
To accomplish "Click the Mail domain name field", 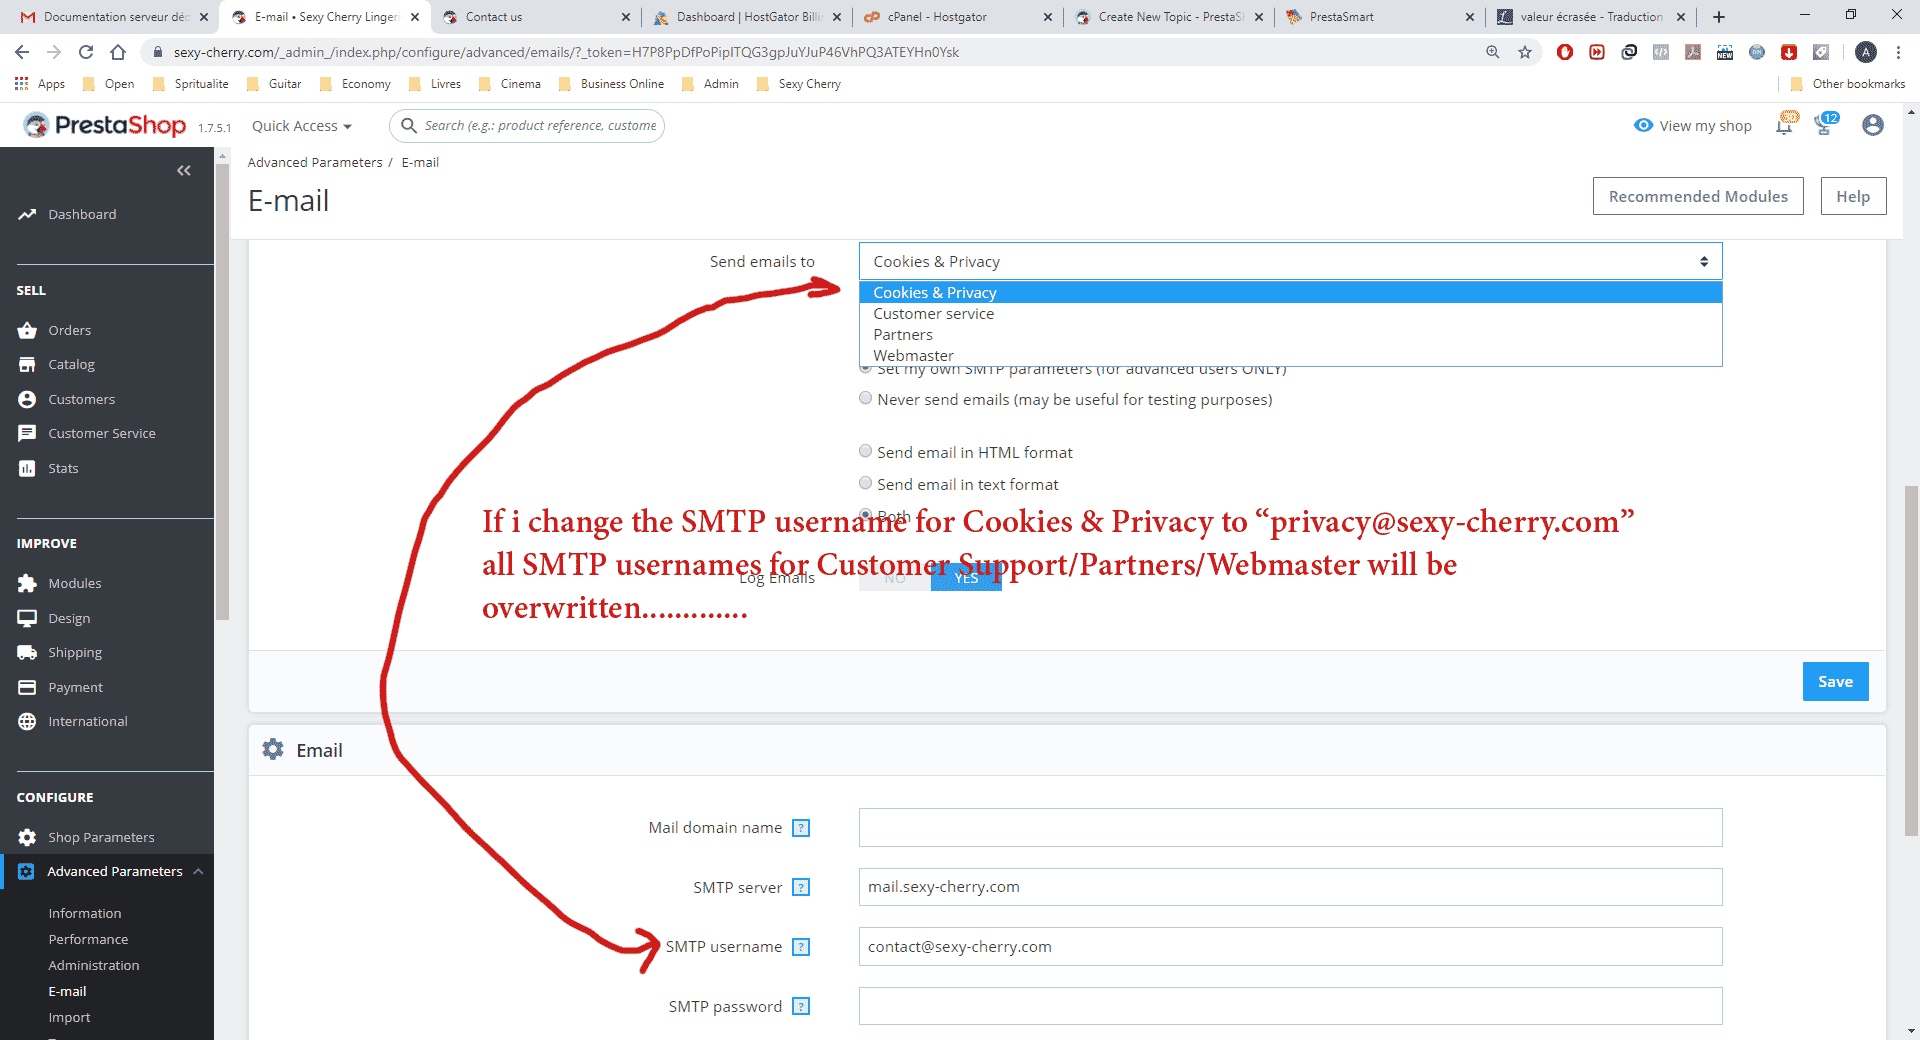I will (x=1290, y=828).
